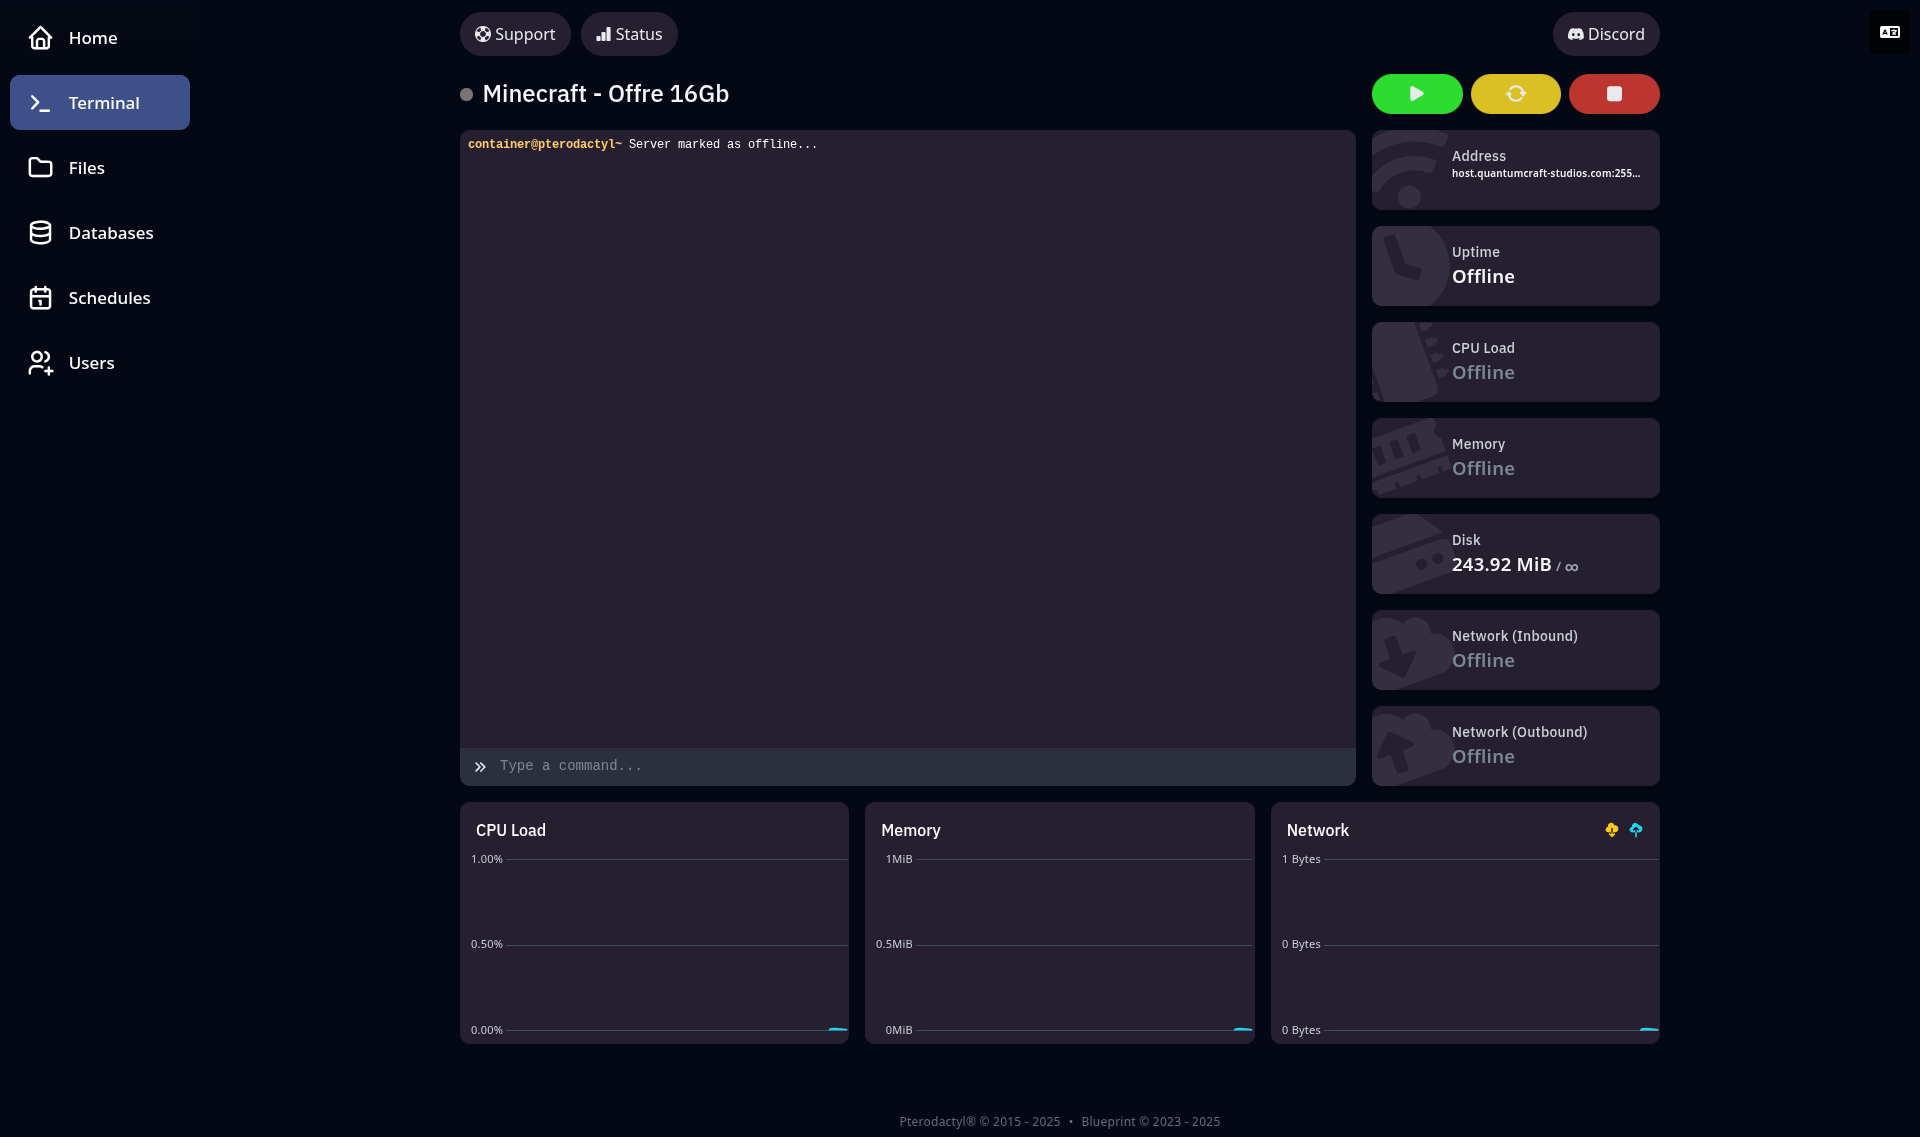Click the Memory chart title
This screenshot has height=1137, width=1920.
click(911, 830)
